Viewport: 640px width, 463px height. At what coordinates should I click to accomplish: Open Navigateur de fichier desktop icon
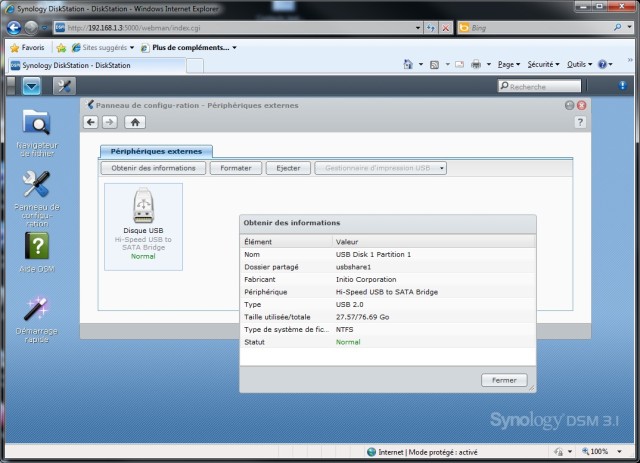pos(37,133)
